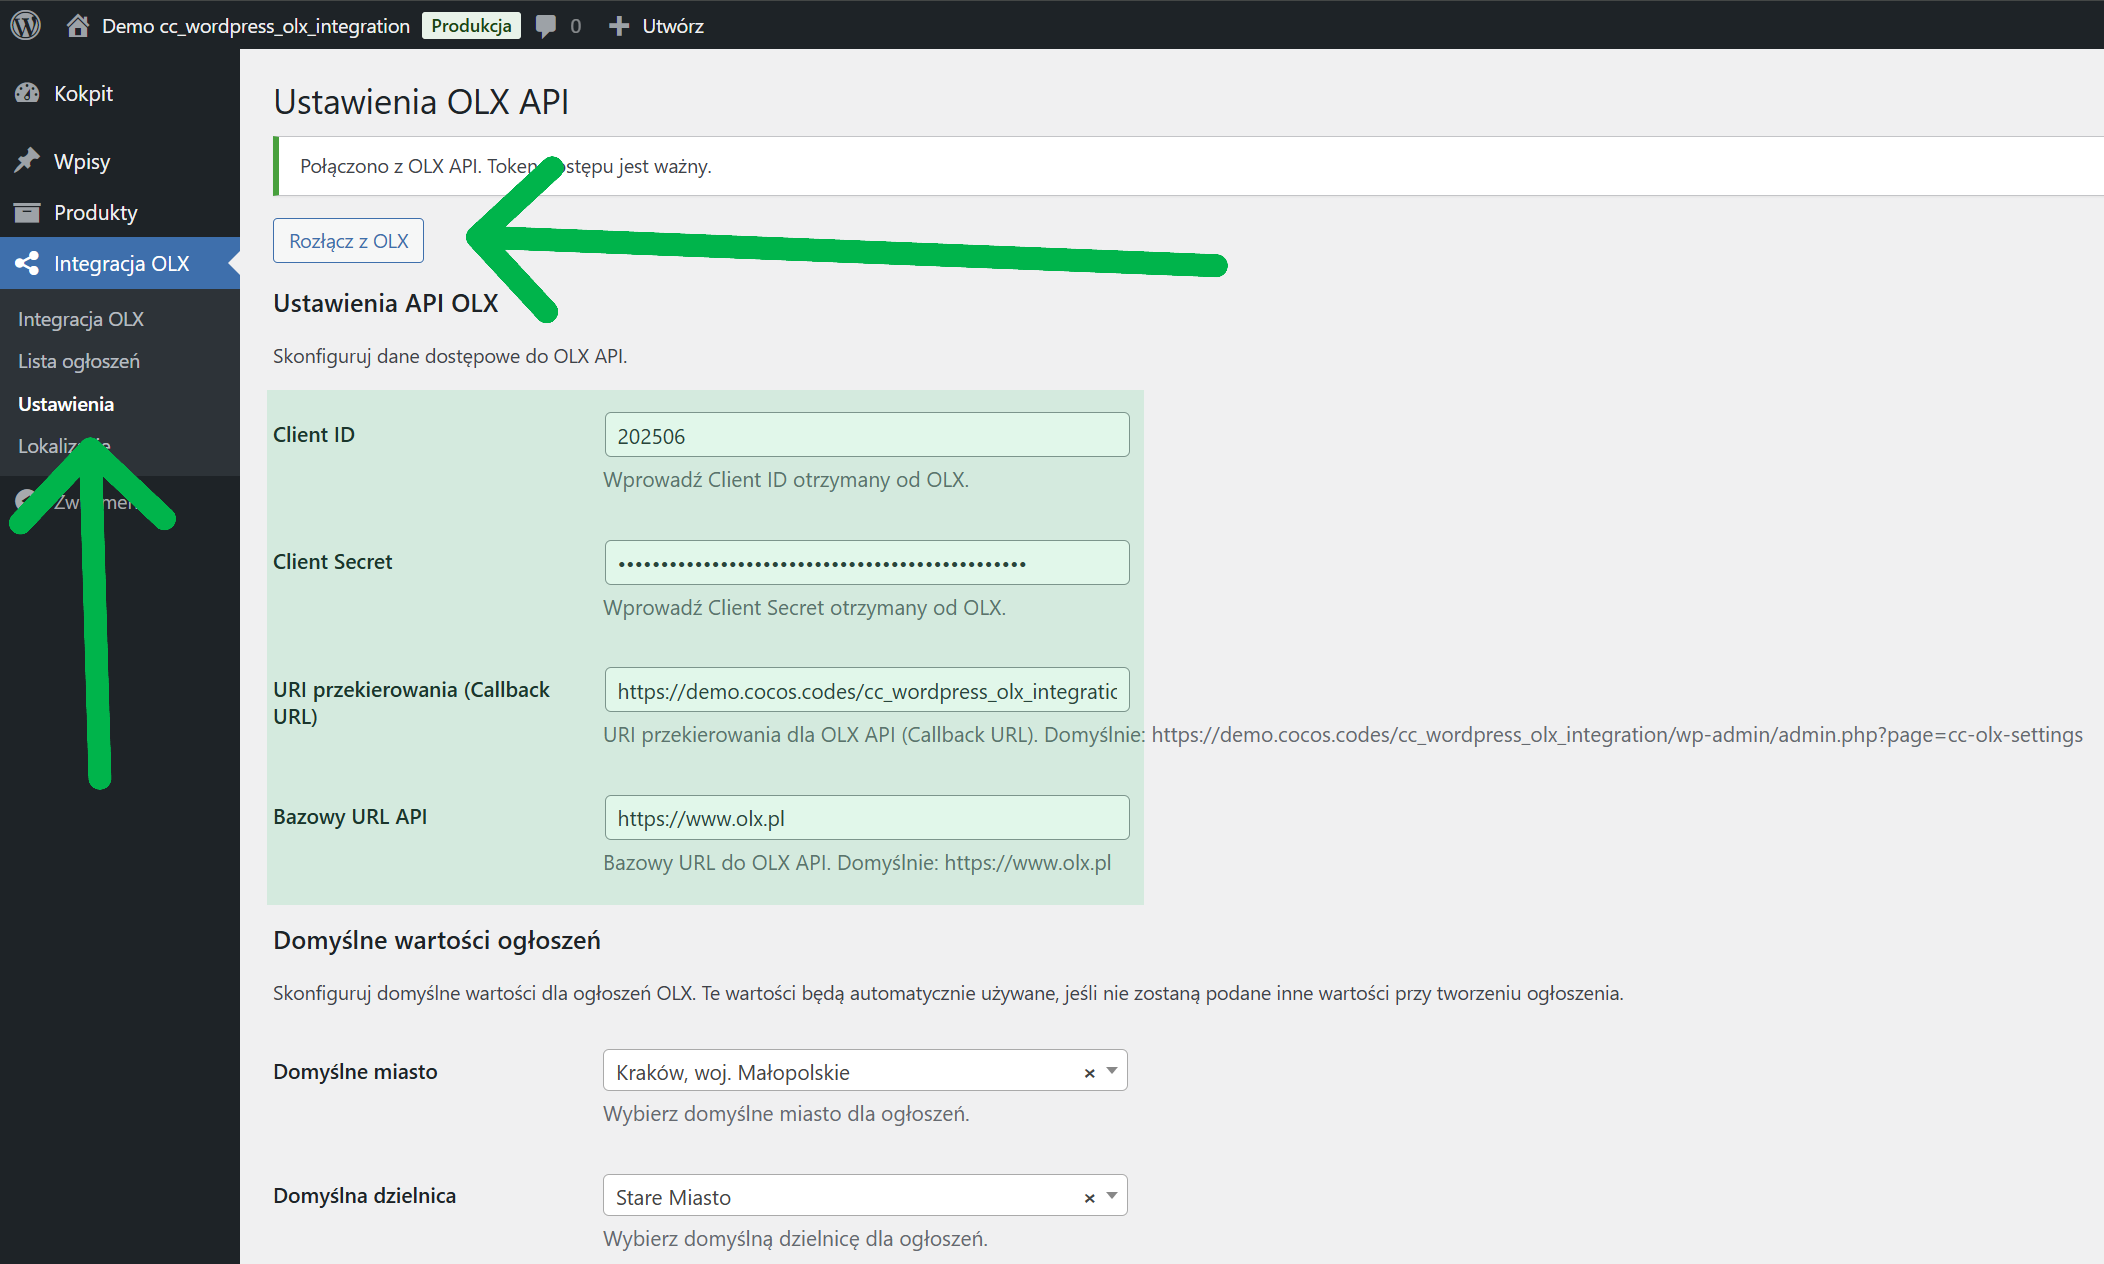Click the Bazowy URL do OLX API description
The height and width of the screenshot is (1264, 2104).
tap(857, 862)
